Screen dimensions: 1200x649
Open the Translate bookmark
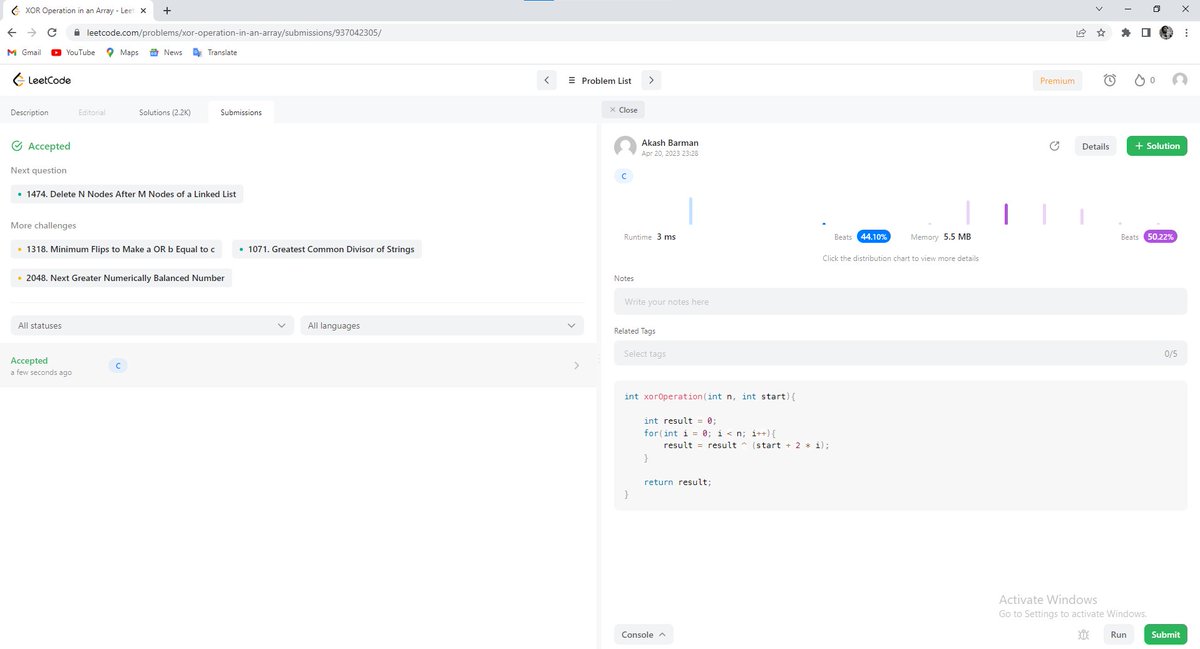(215, 52)
